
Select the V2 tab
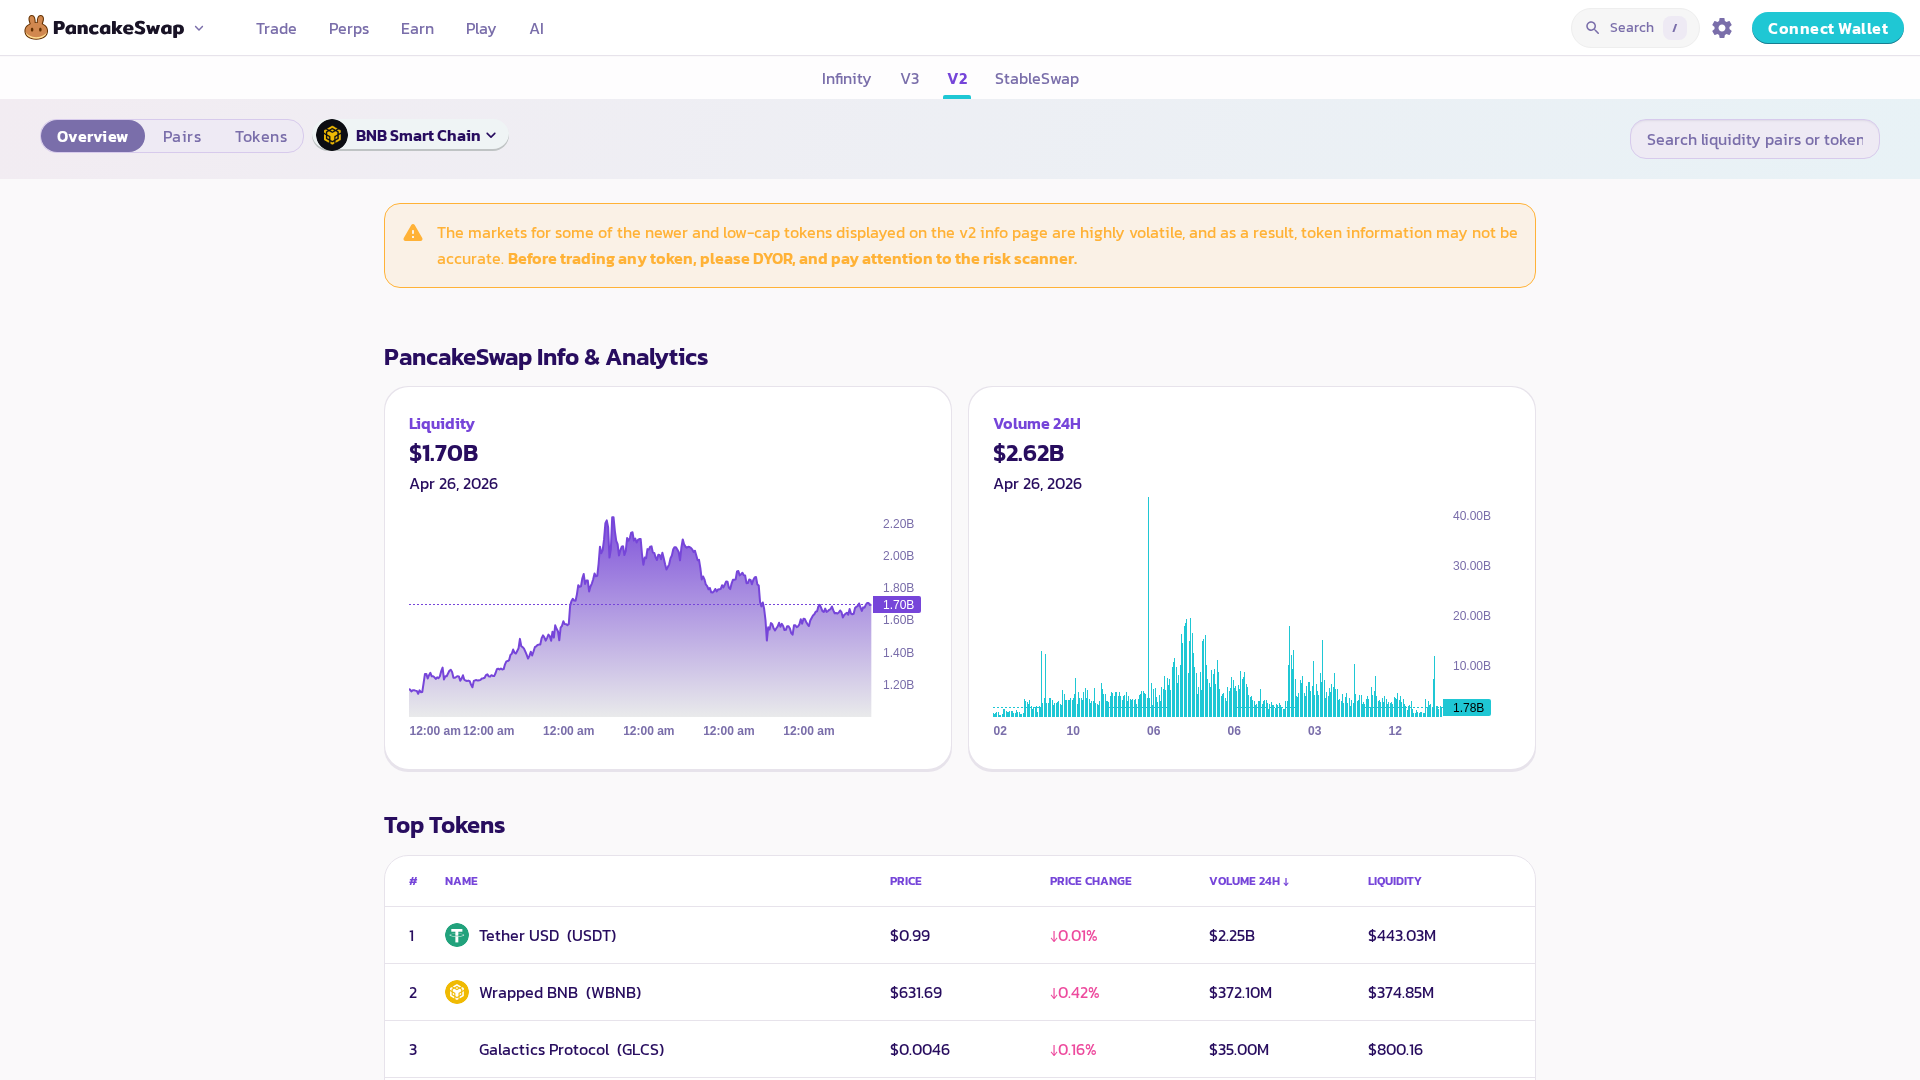click(957, 78)
